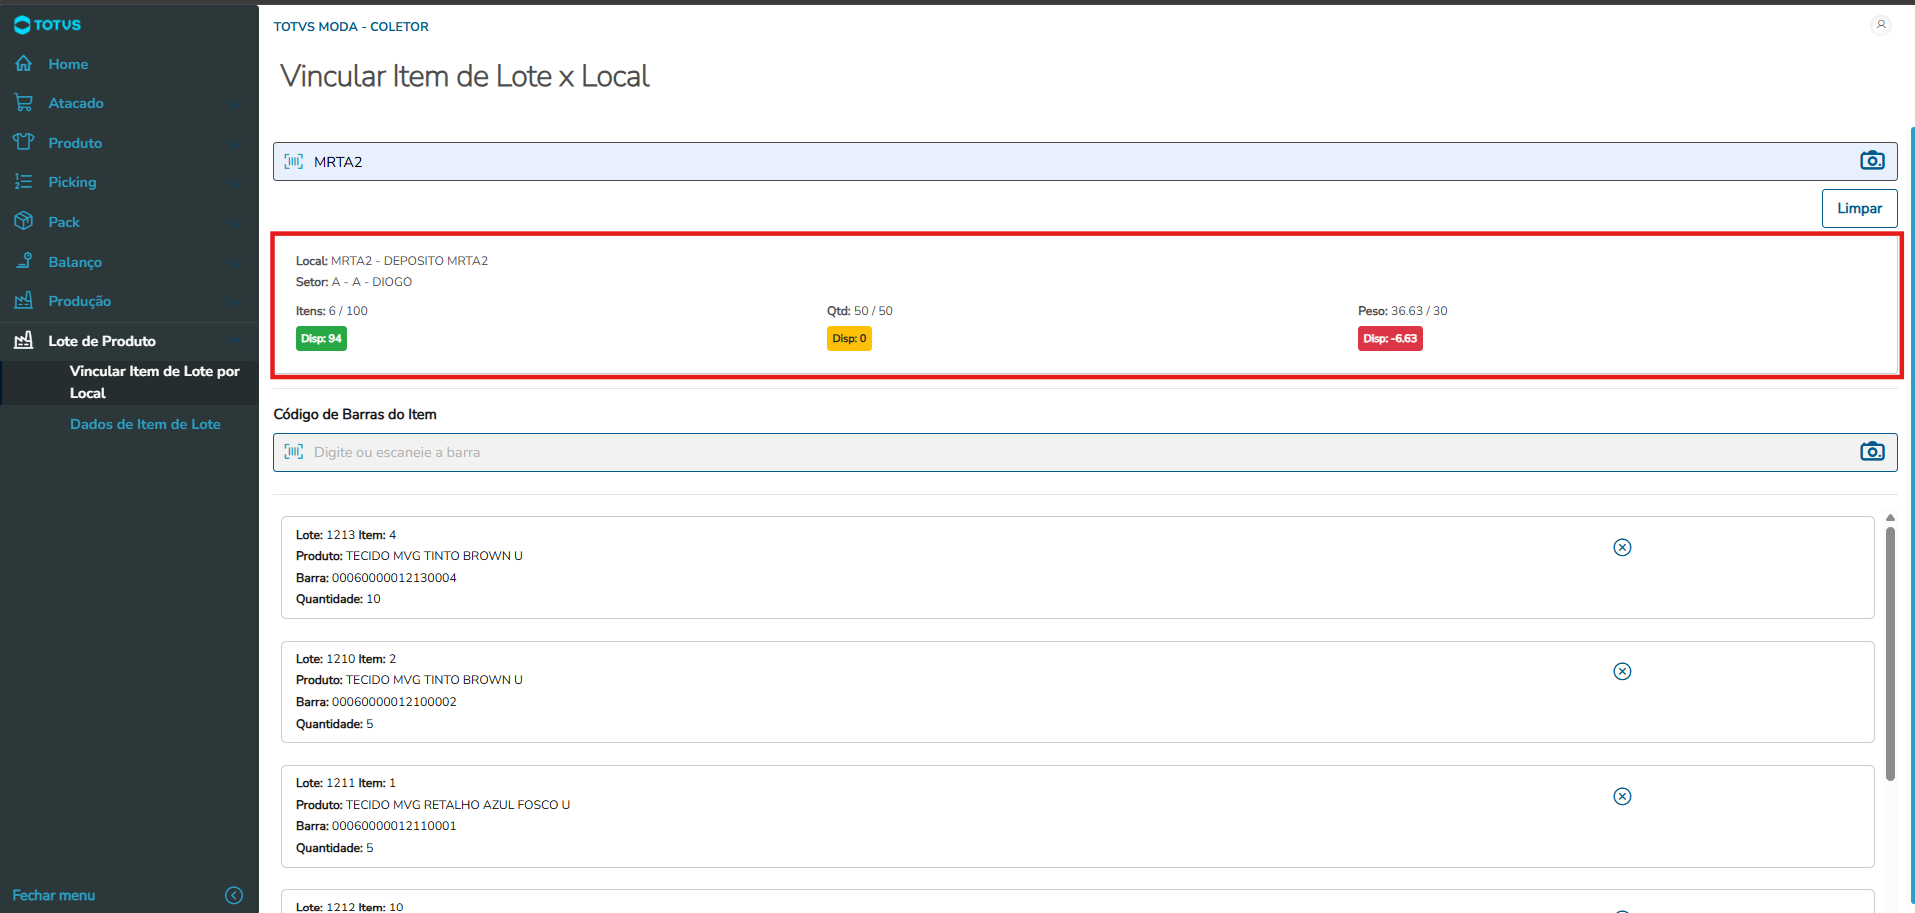The image size is (1915, 913).
Task: Click the Barra: 00060000012100002 text
Action: [x=376, y=702]
